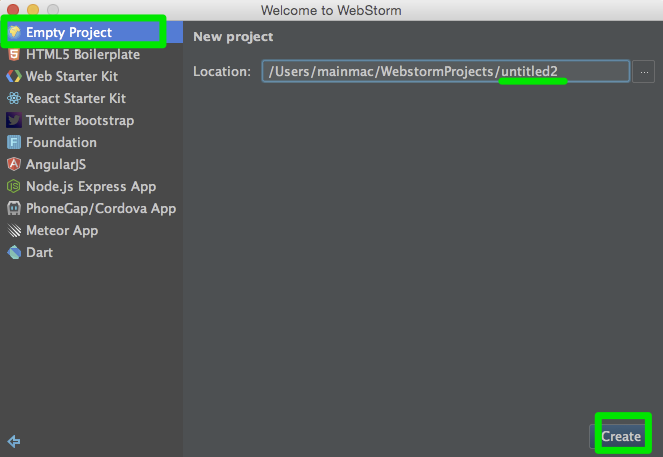Screen dimensions: 663x457
Task: Click the HTML5 Boilerplate shield icon
Action: pyautogui.click(x=14, y=54)
